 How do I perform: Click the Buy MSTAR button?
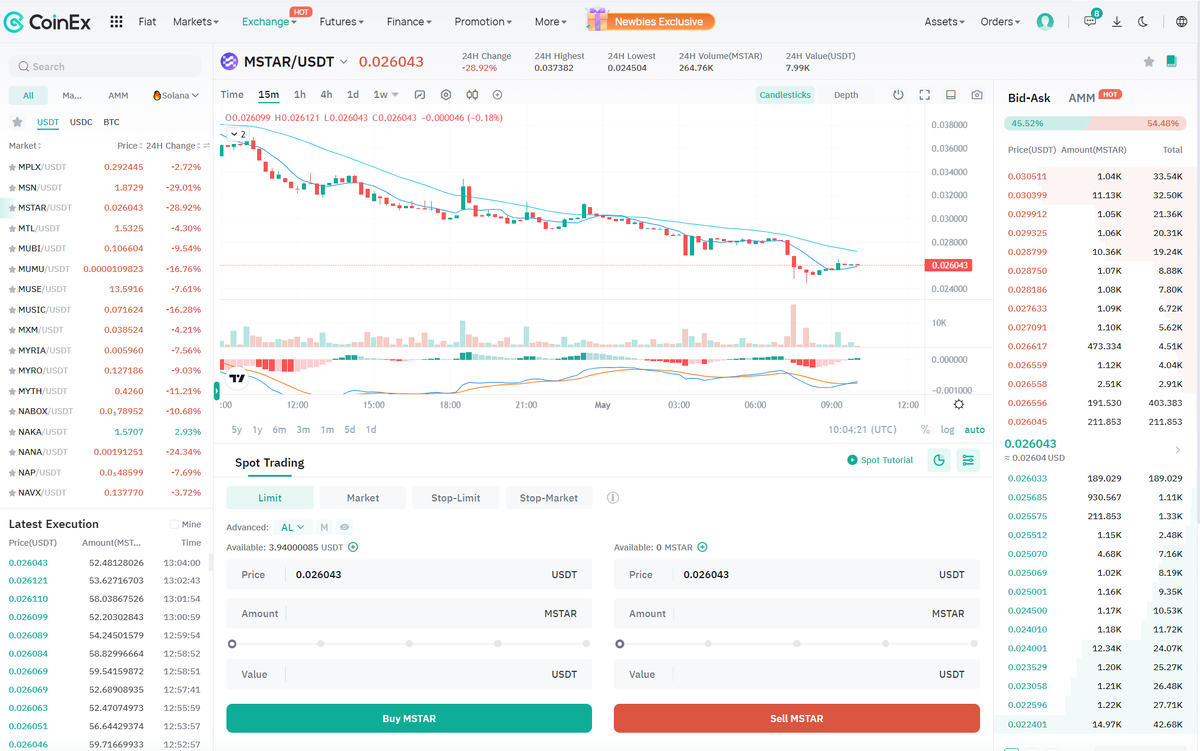[409, 718]
